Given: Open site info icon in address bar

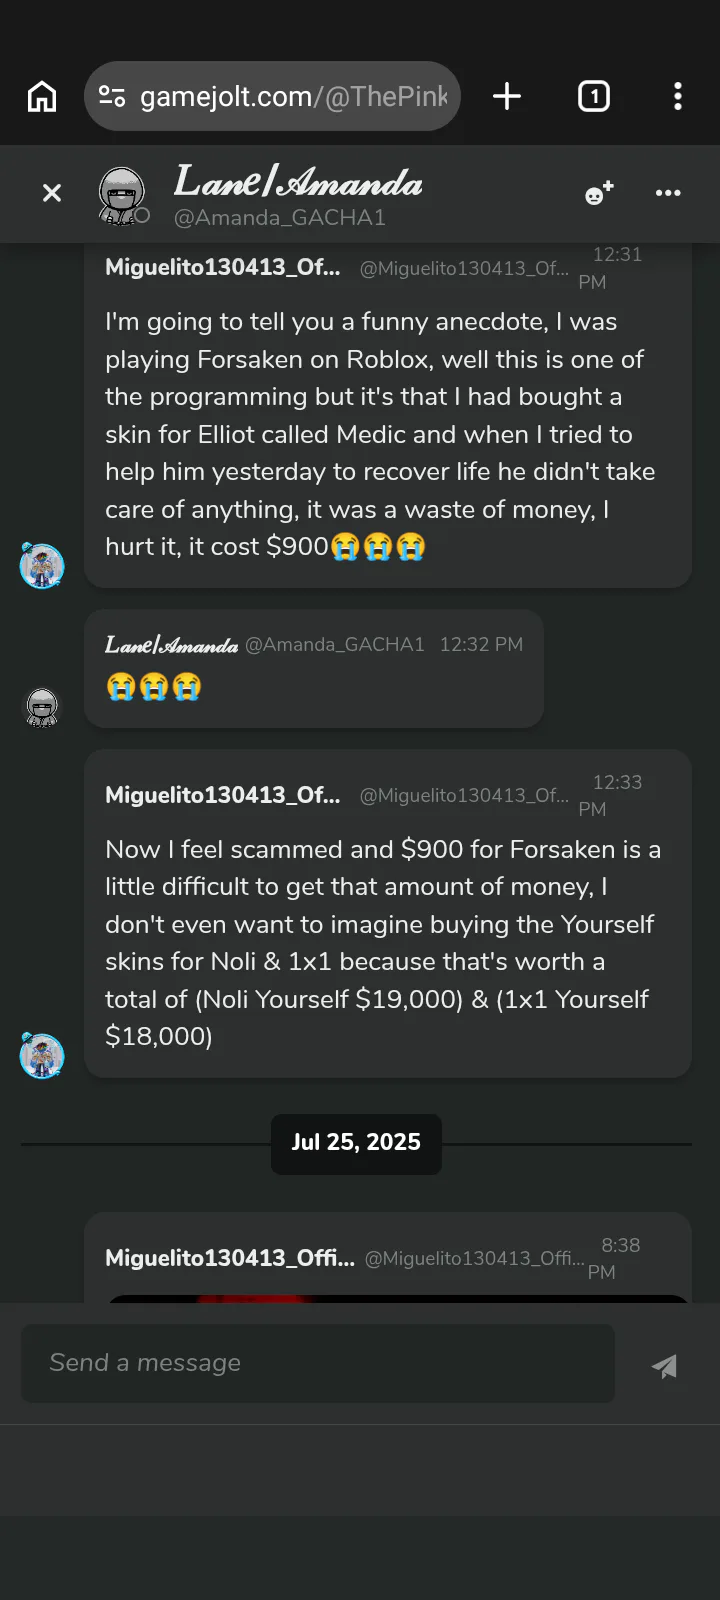Looking at the screenshot, I should 112,97.
